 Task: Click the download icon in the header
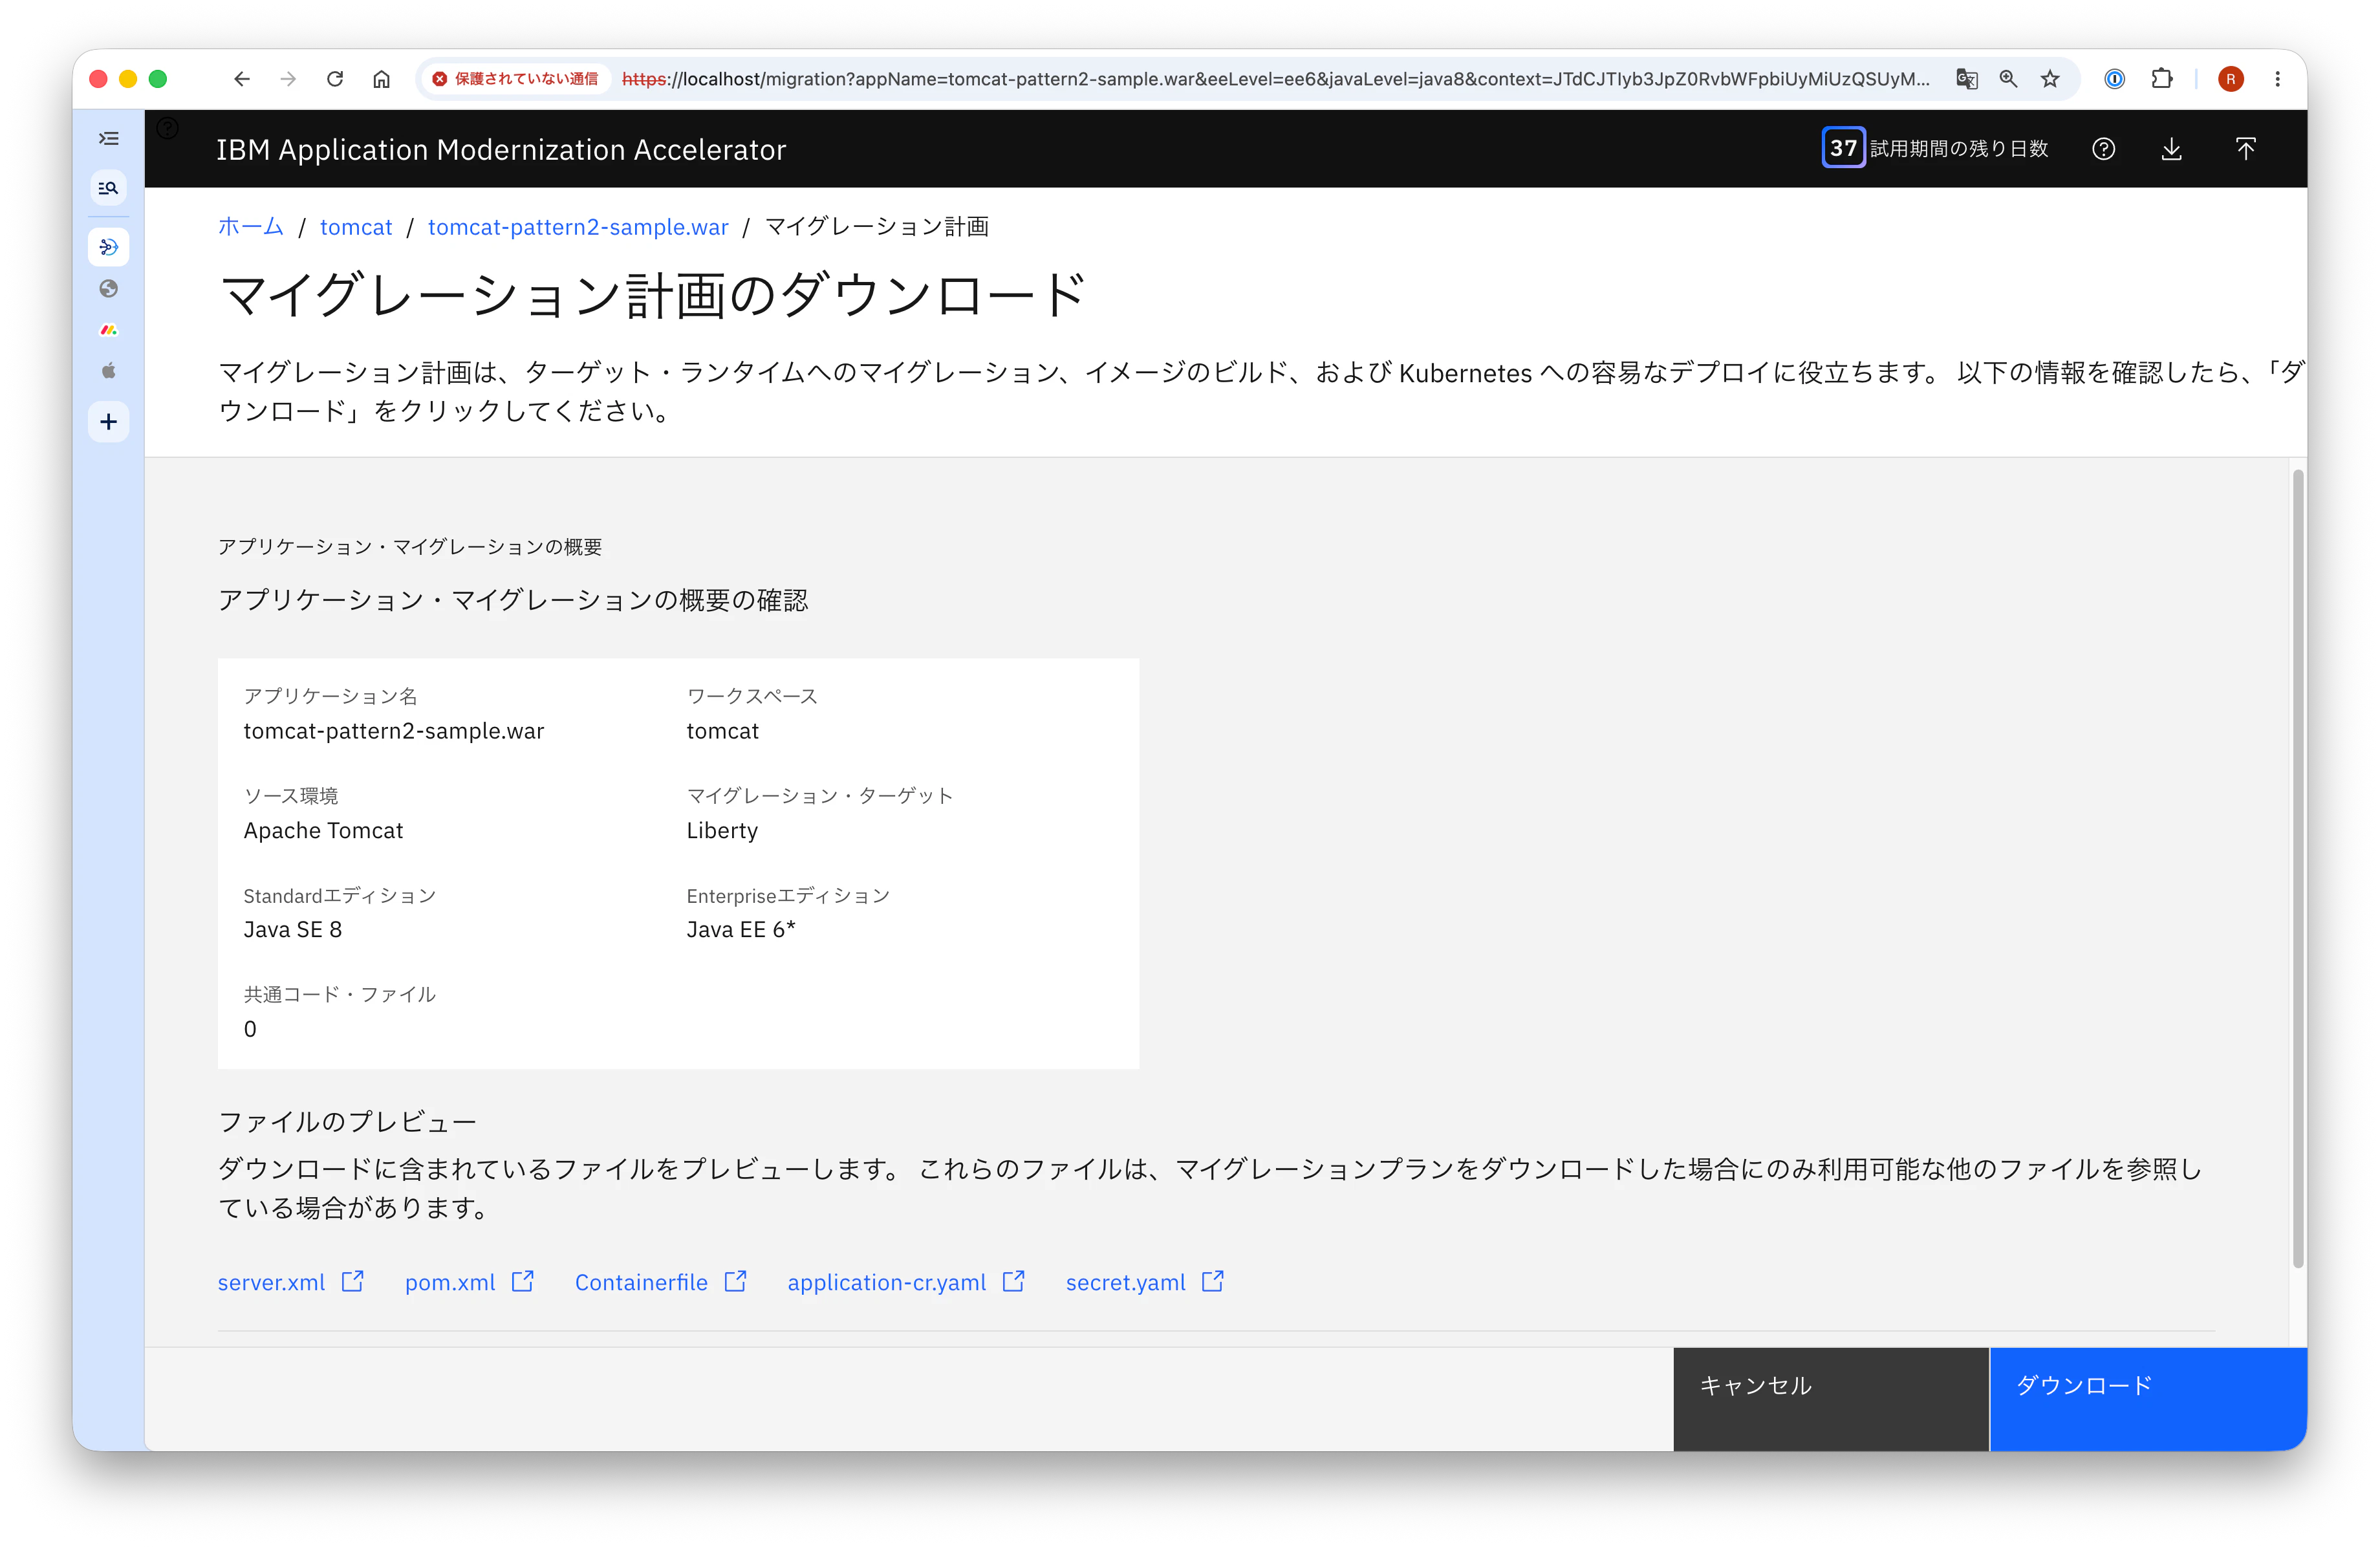[2171, 149]
